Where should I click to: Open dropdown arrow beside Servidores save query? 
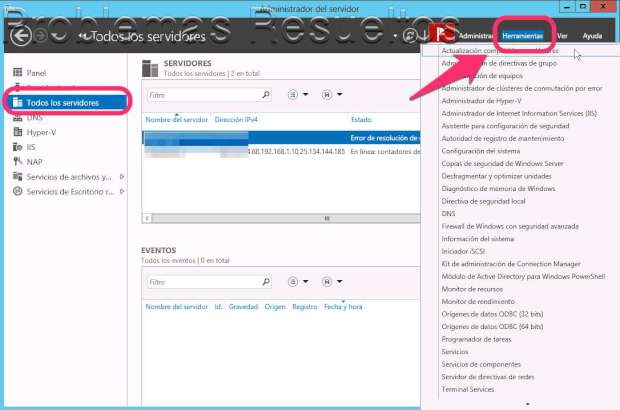point(339,94)
